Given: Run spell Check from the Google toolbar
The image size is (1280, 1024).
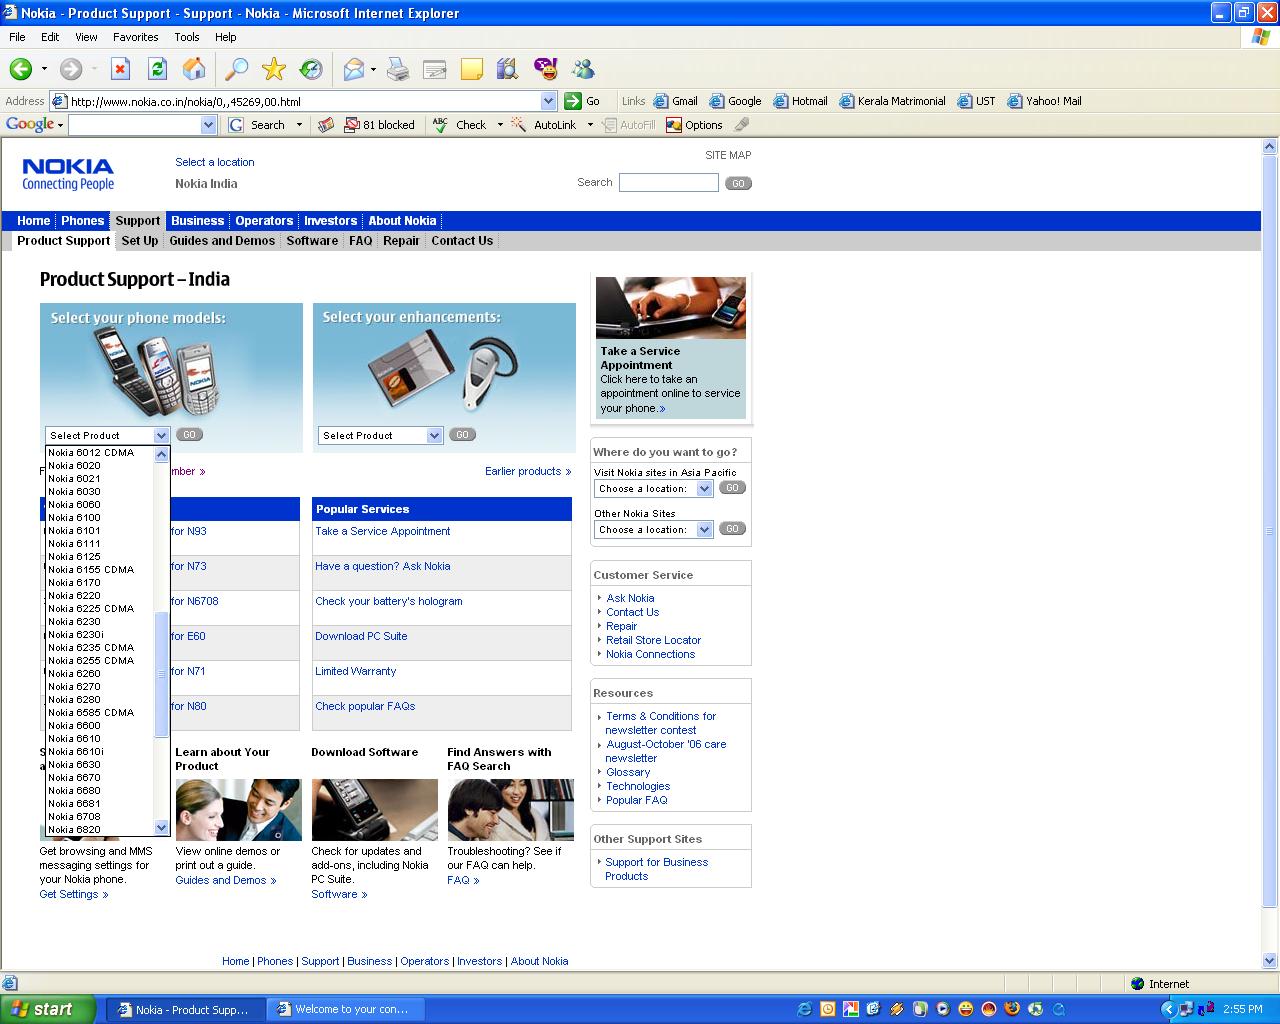Looking at the screenshot, I should tap(460, 125).
